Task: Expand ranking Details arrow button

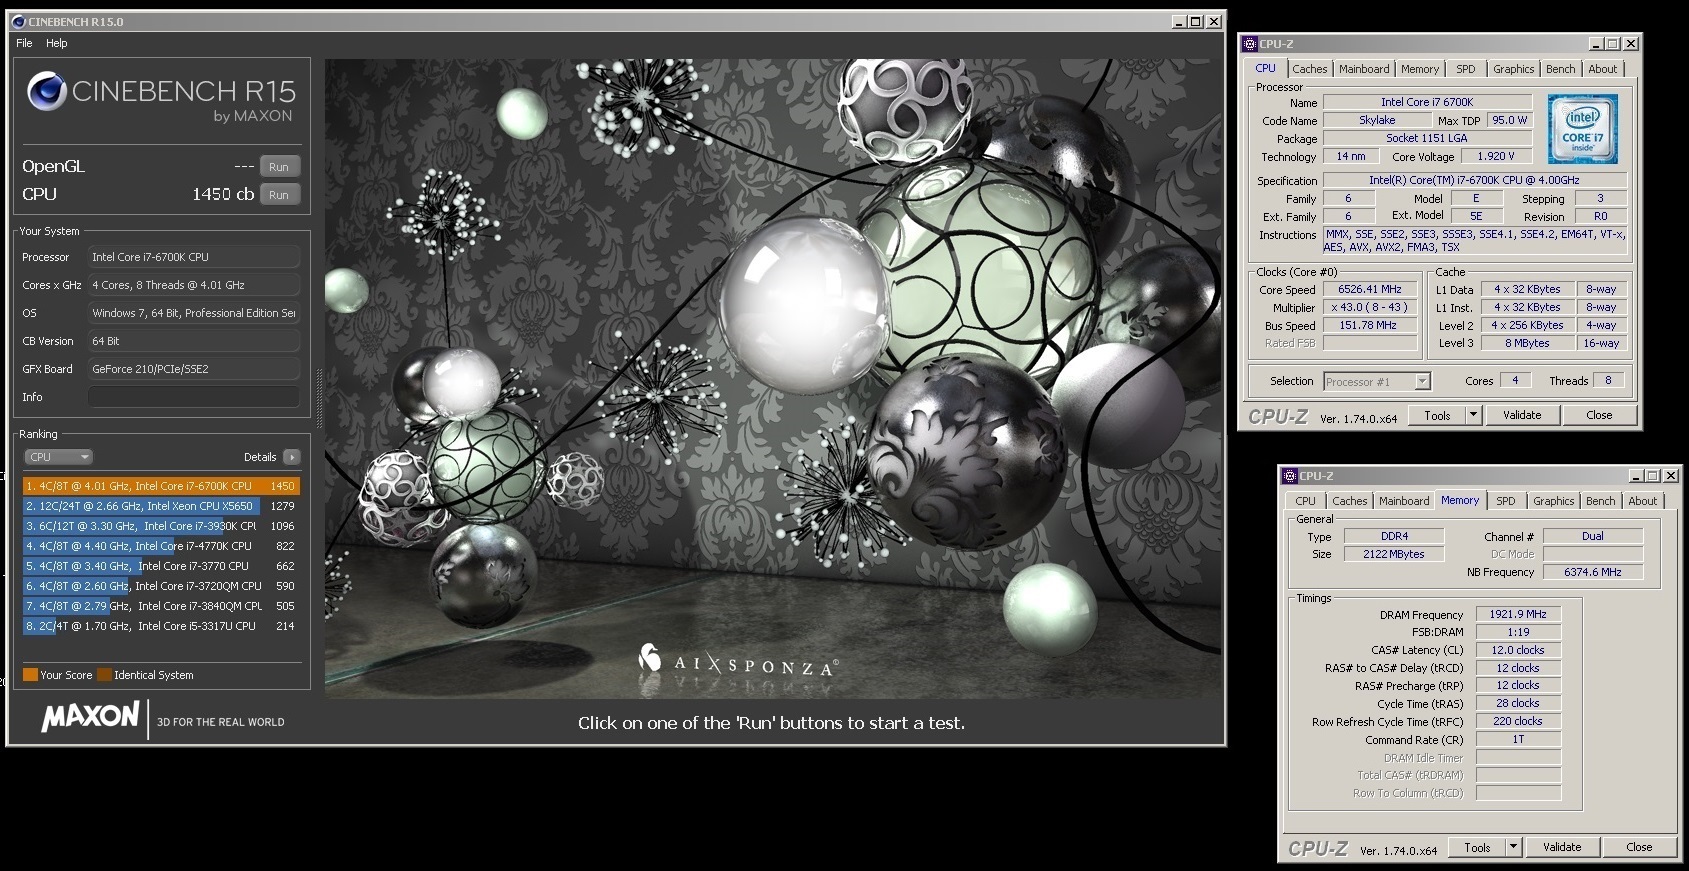Action: (291, 457)
